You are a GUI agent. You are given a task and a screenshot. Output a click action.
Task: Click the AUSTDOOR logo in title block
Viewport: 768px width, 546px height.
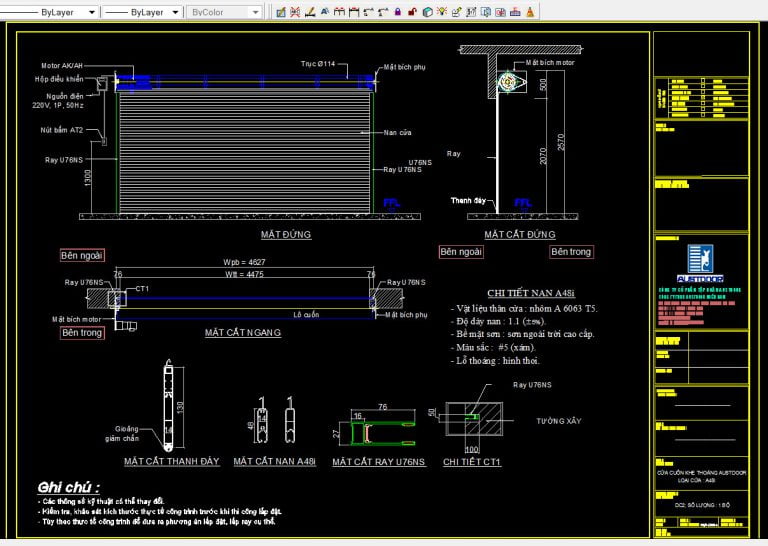click(x=700, y=263)
